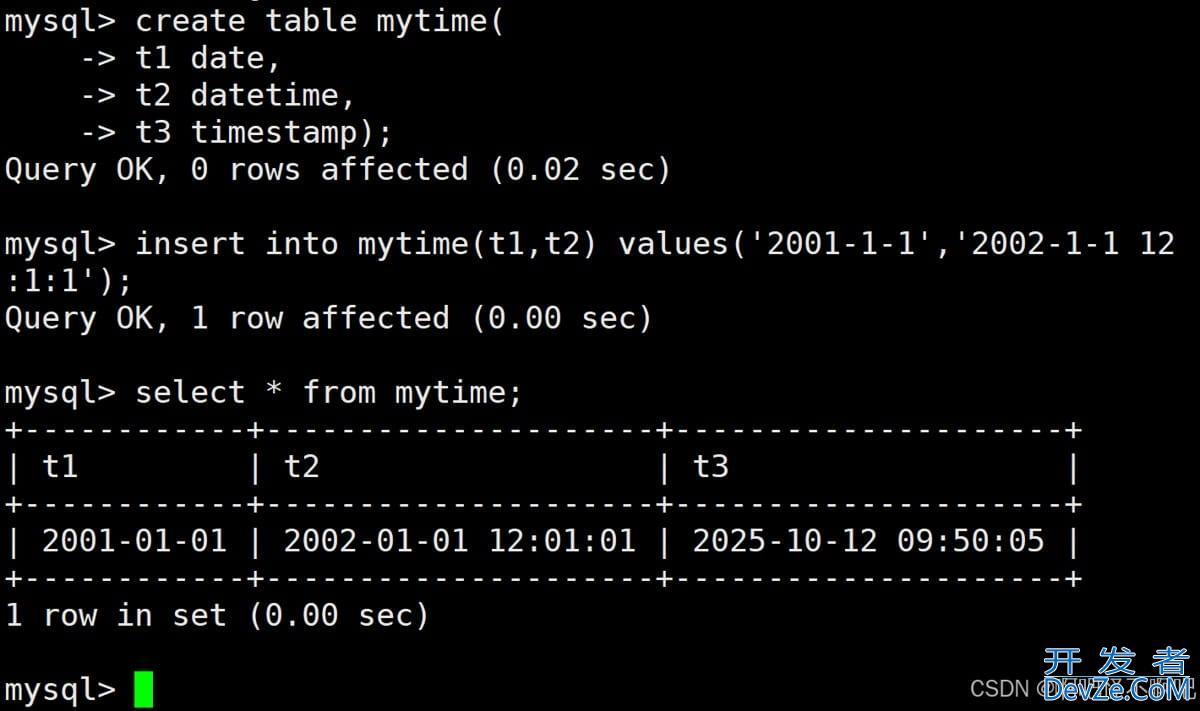Click the date value 2001-01-01
The width and height of the screenshot is (1200, 711).
pyautogui.click(x=134, y=541)
